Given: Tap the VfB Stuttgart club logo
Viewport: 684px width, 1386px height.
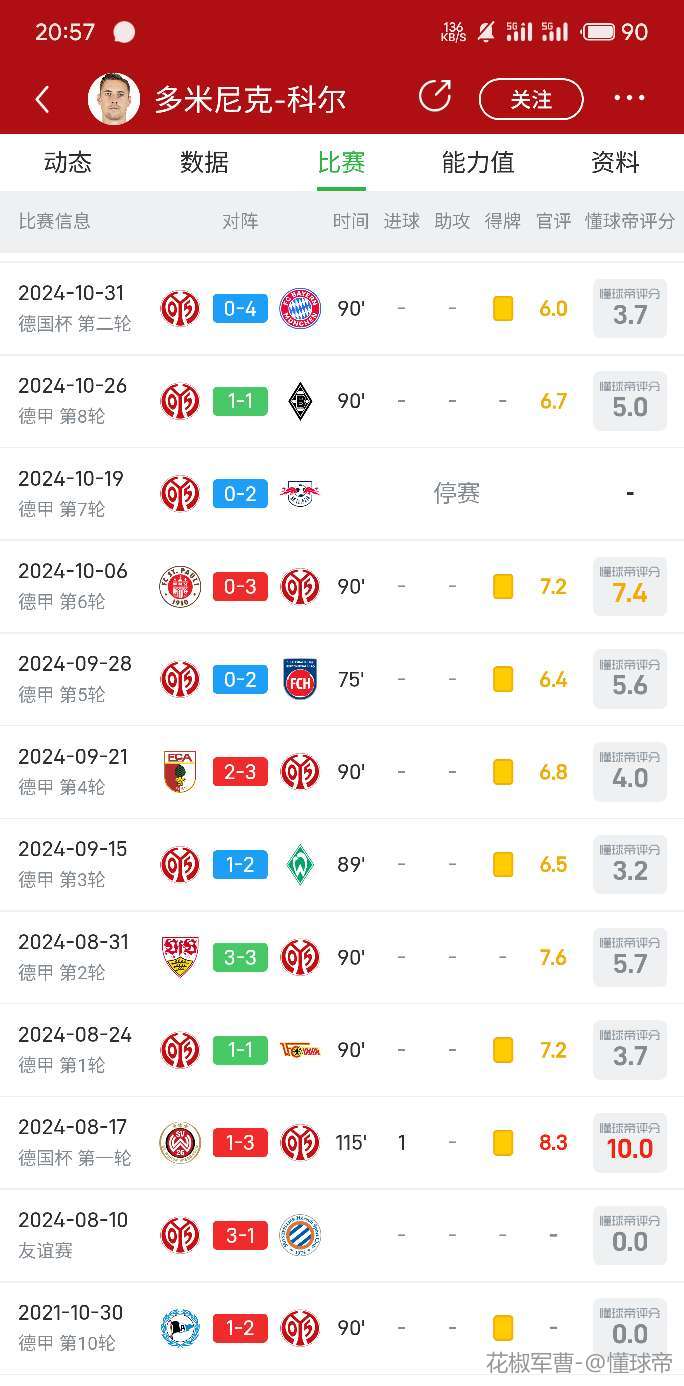Looking at the screenshot, I should (x=180, y=957).
